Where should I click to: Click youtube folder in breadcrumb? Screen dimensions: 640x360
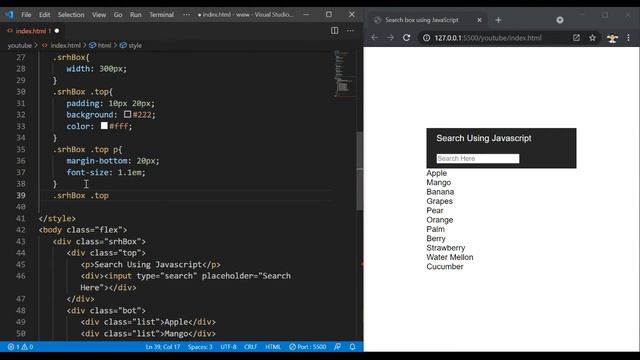[20, 45]
